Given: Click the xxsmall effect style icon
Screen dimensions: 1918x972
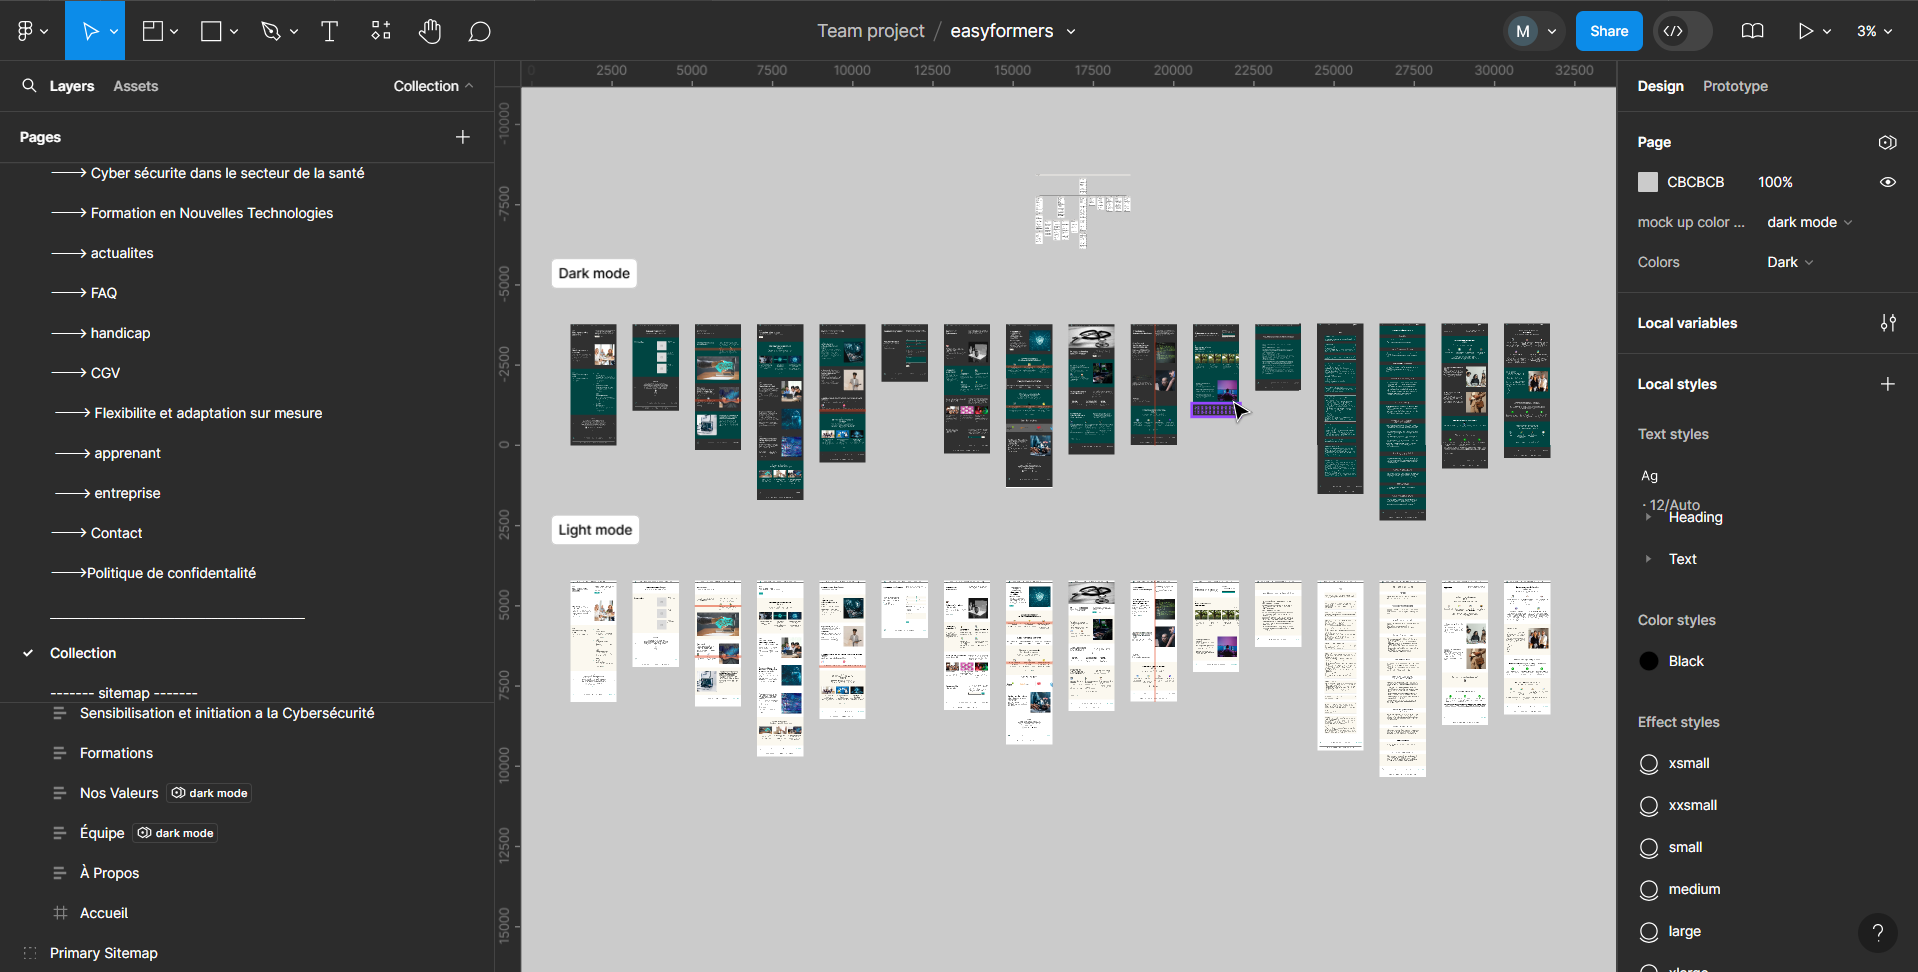Looking at the screenshot, I should (x=1649, y=806).
